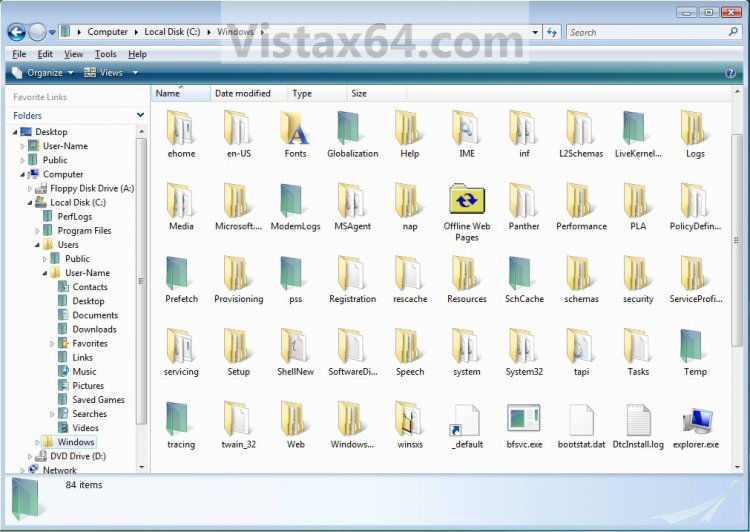Open the Edit menu
The image size is (750, 532).
(x=45, y=54)
